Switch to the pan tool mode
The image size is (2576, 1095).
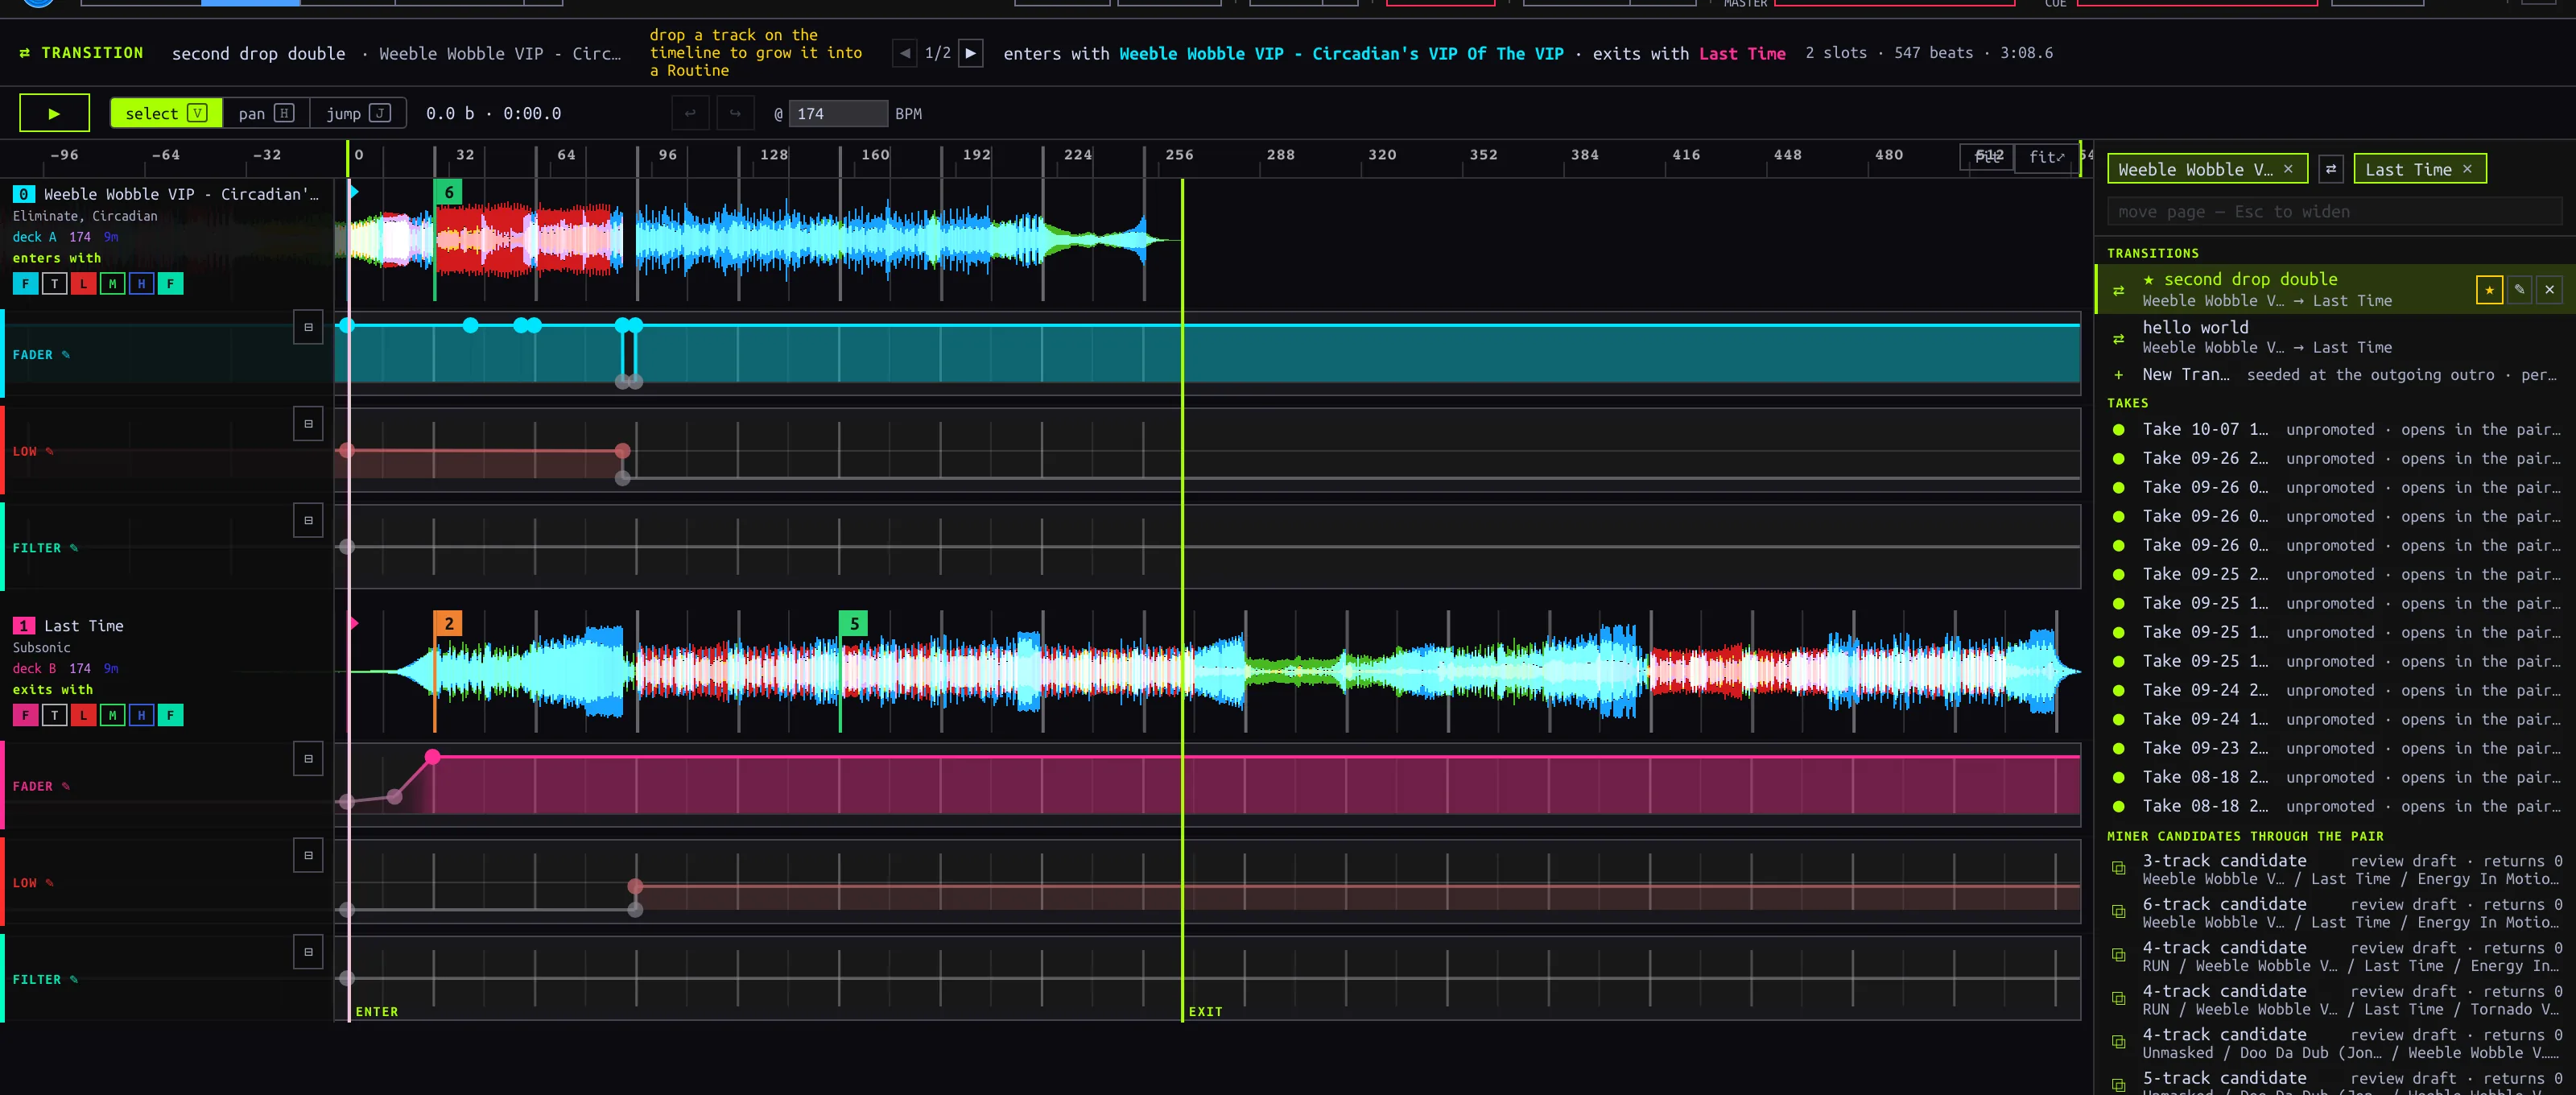266,113
